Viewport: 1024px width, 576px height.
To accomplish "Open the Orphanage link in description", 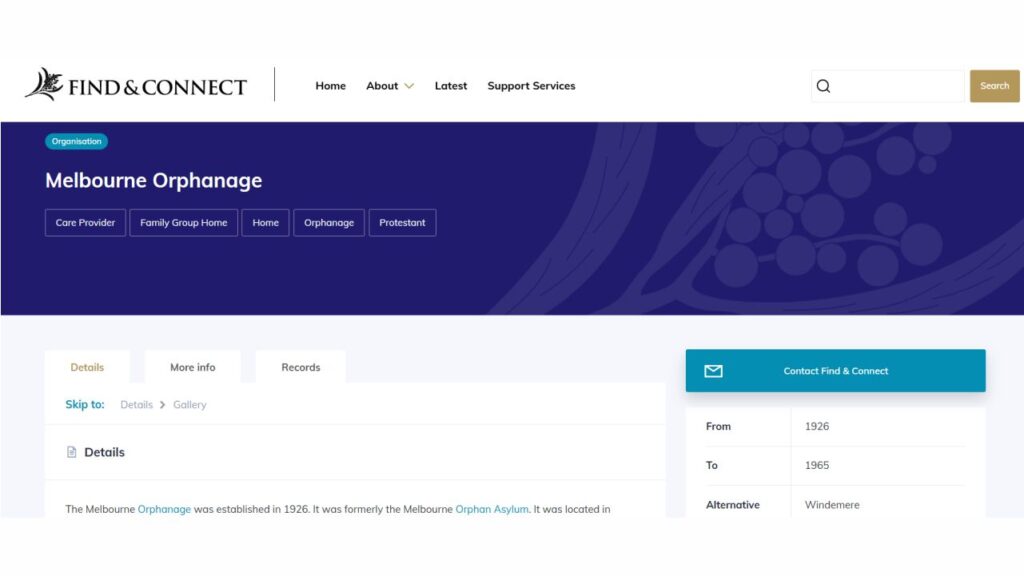I will point(164,509).
